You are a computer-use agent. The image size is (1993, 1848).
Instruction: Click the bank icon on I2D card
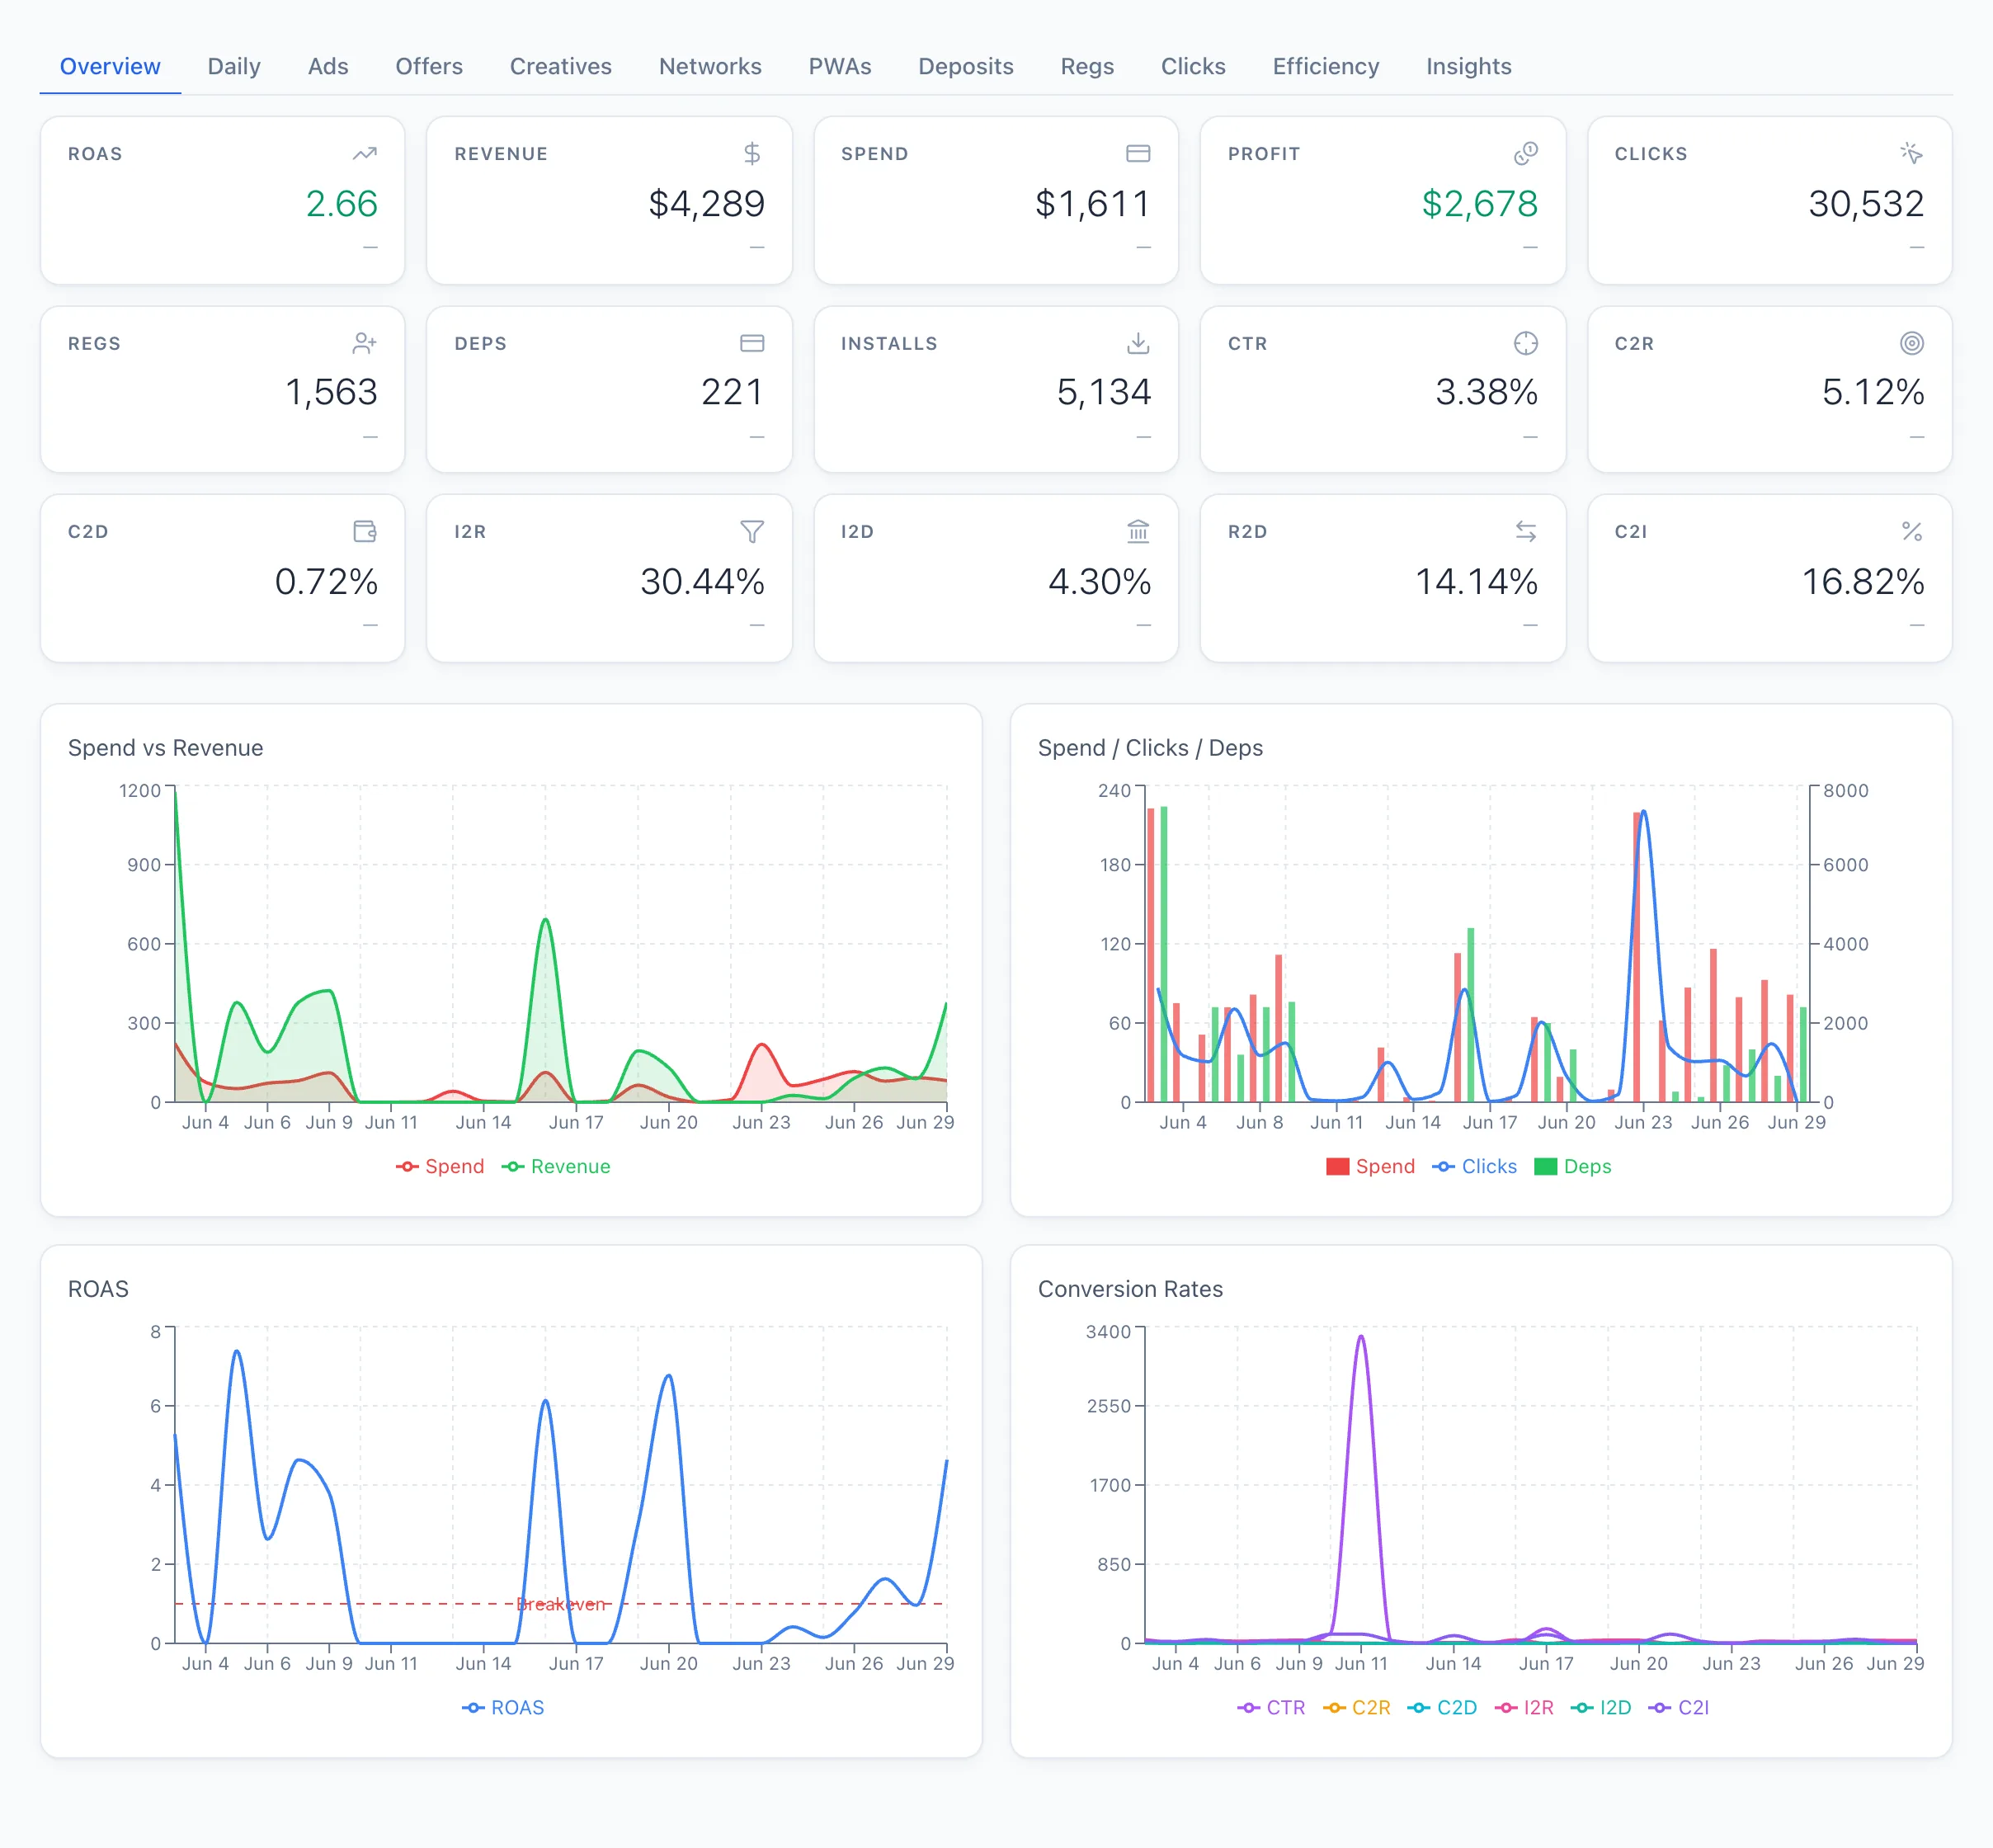(1138, 531)
